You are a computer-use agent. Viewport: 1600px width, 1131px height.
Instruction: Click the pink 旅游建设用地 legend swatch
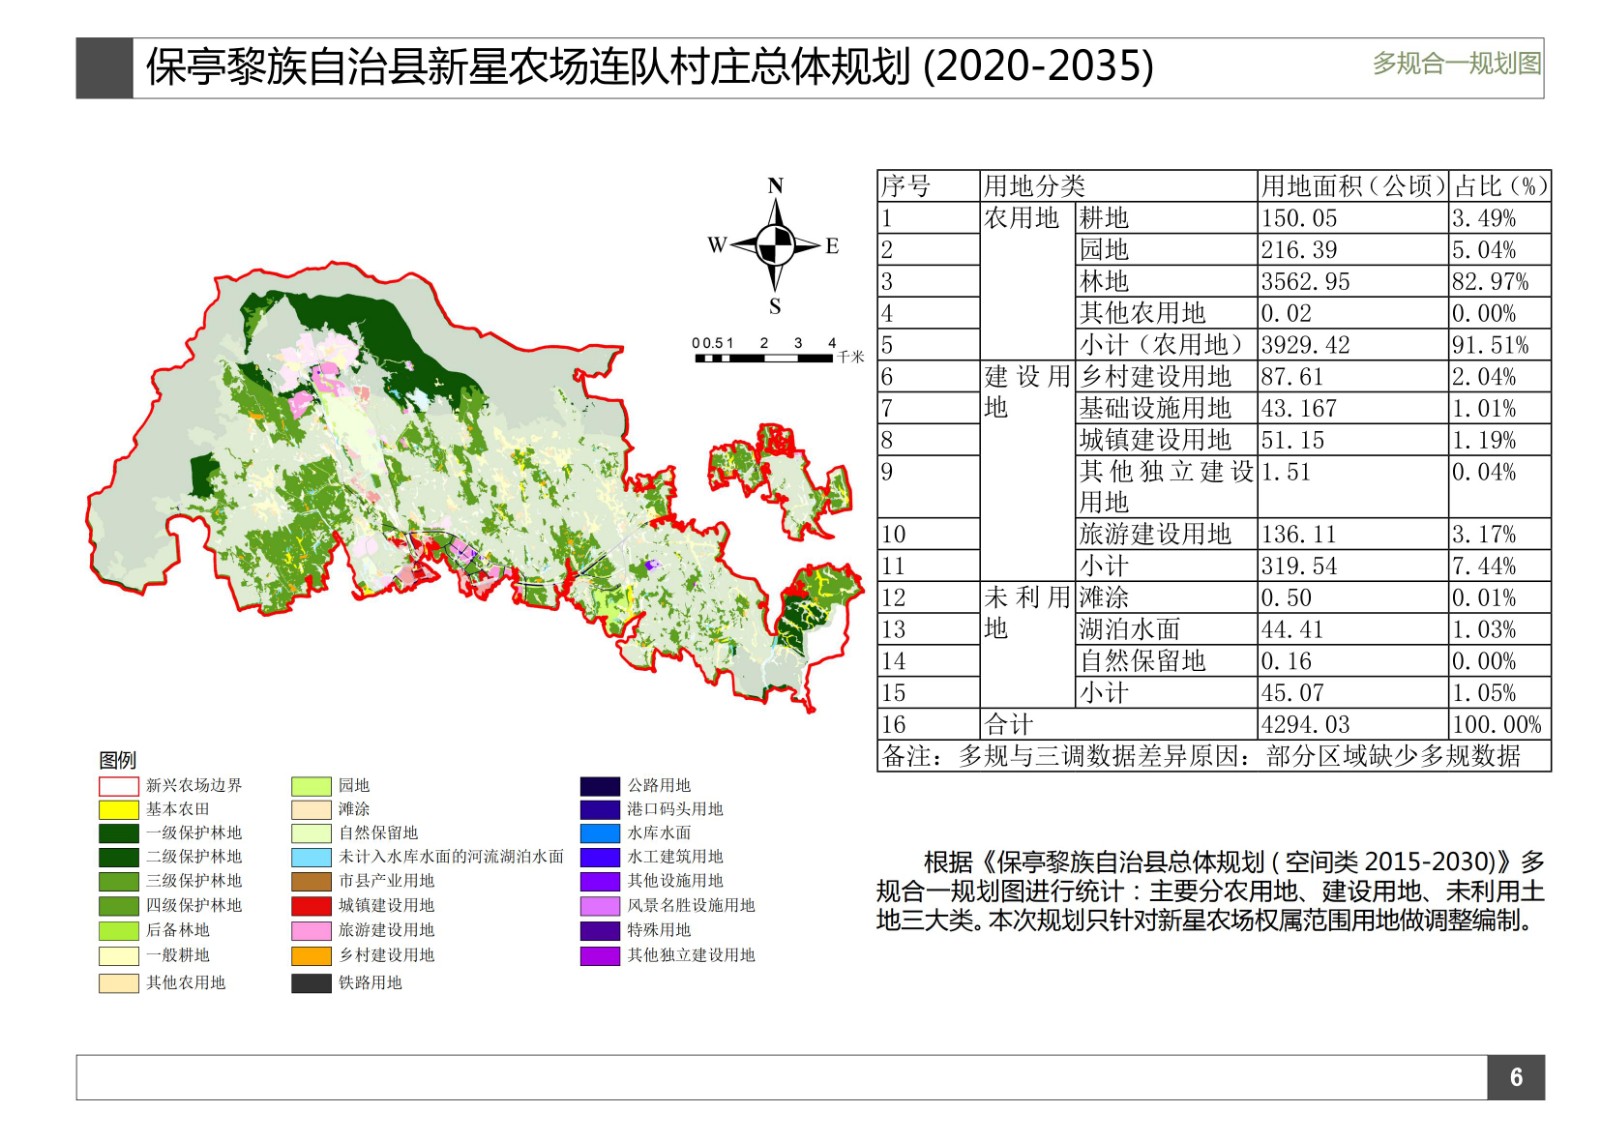point(311,930)
